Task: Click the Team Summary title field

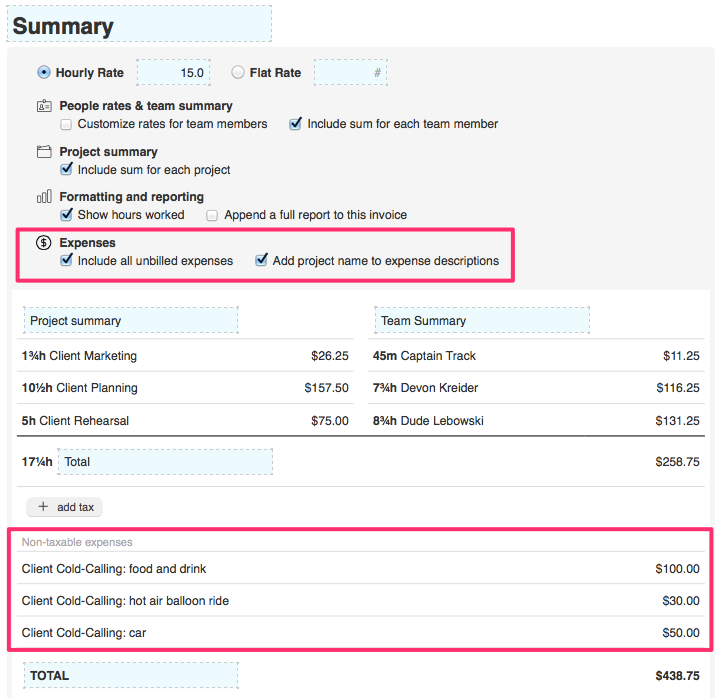Action: (481, 321)
